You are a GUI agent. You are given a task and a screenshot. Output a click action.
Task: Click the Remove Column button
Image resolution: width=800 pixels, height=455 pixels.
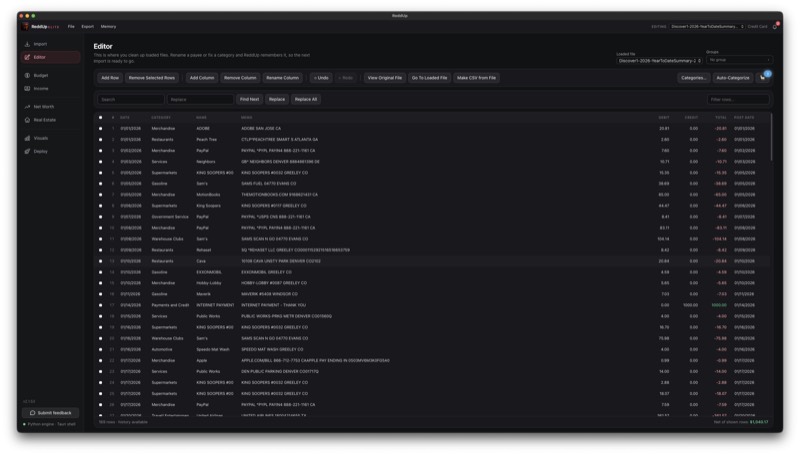[240, 78]
